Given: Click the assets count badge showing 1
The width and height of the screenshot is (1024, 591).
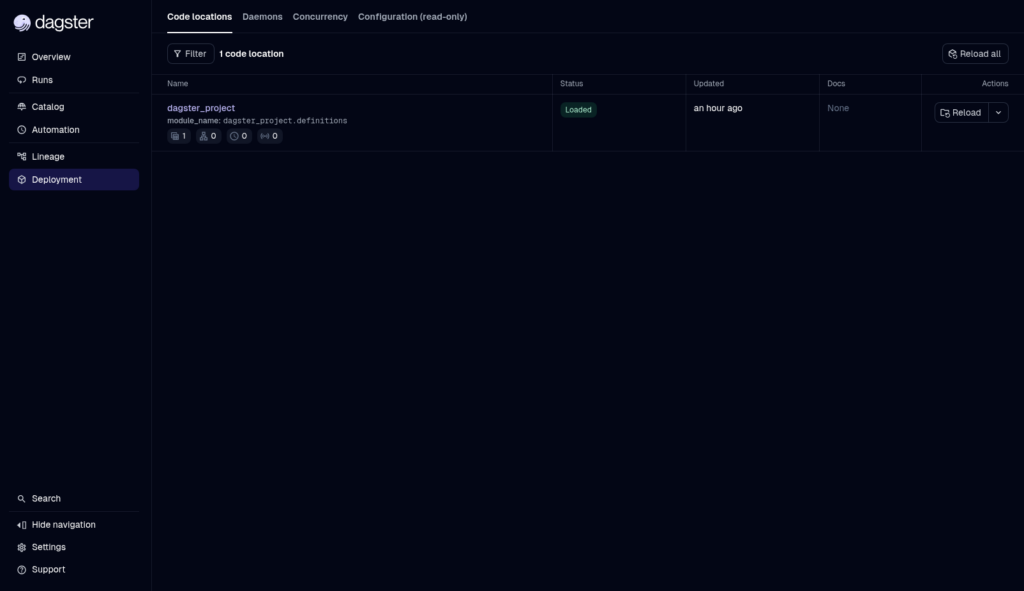Looking at the screenshot, I should point(178,136).
